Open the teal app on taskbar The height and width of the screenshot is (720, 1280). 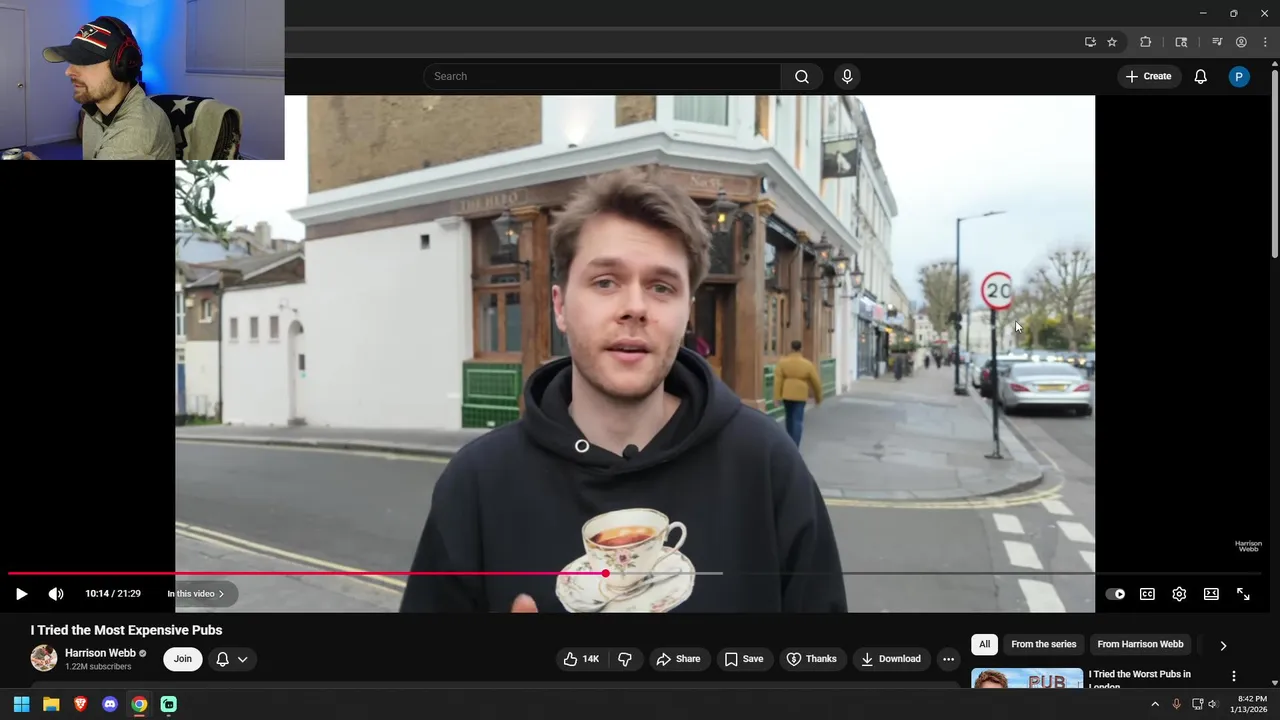coord(169,704)
